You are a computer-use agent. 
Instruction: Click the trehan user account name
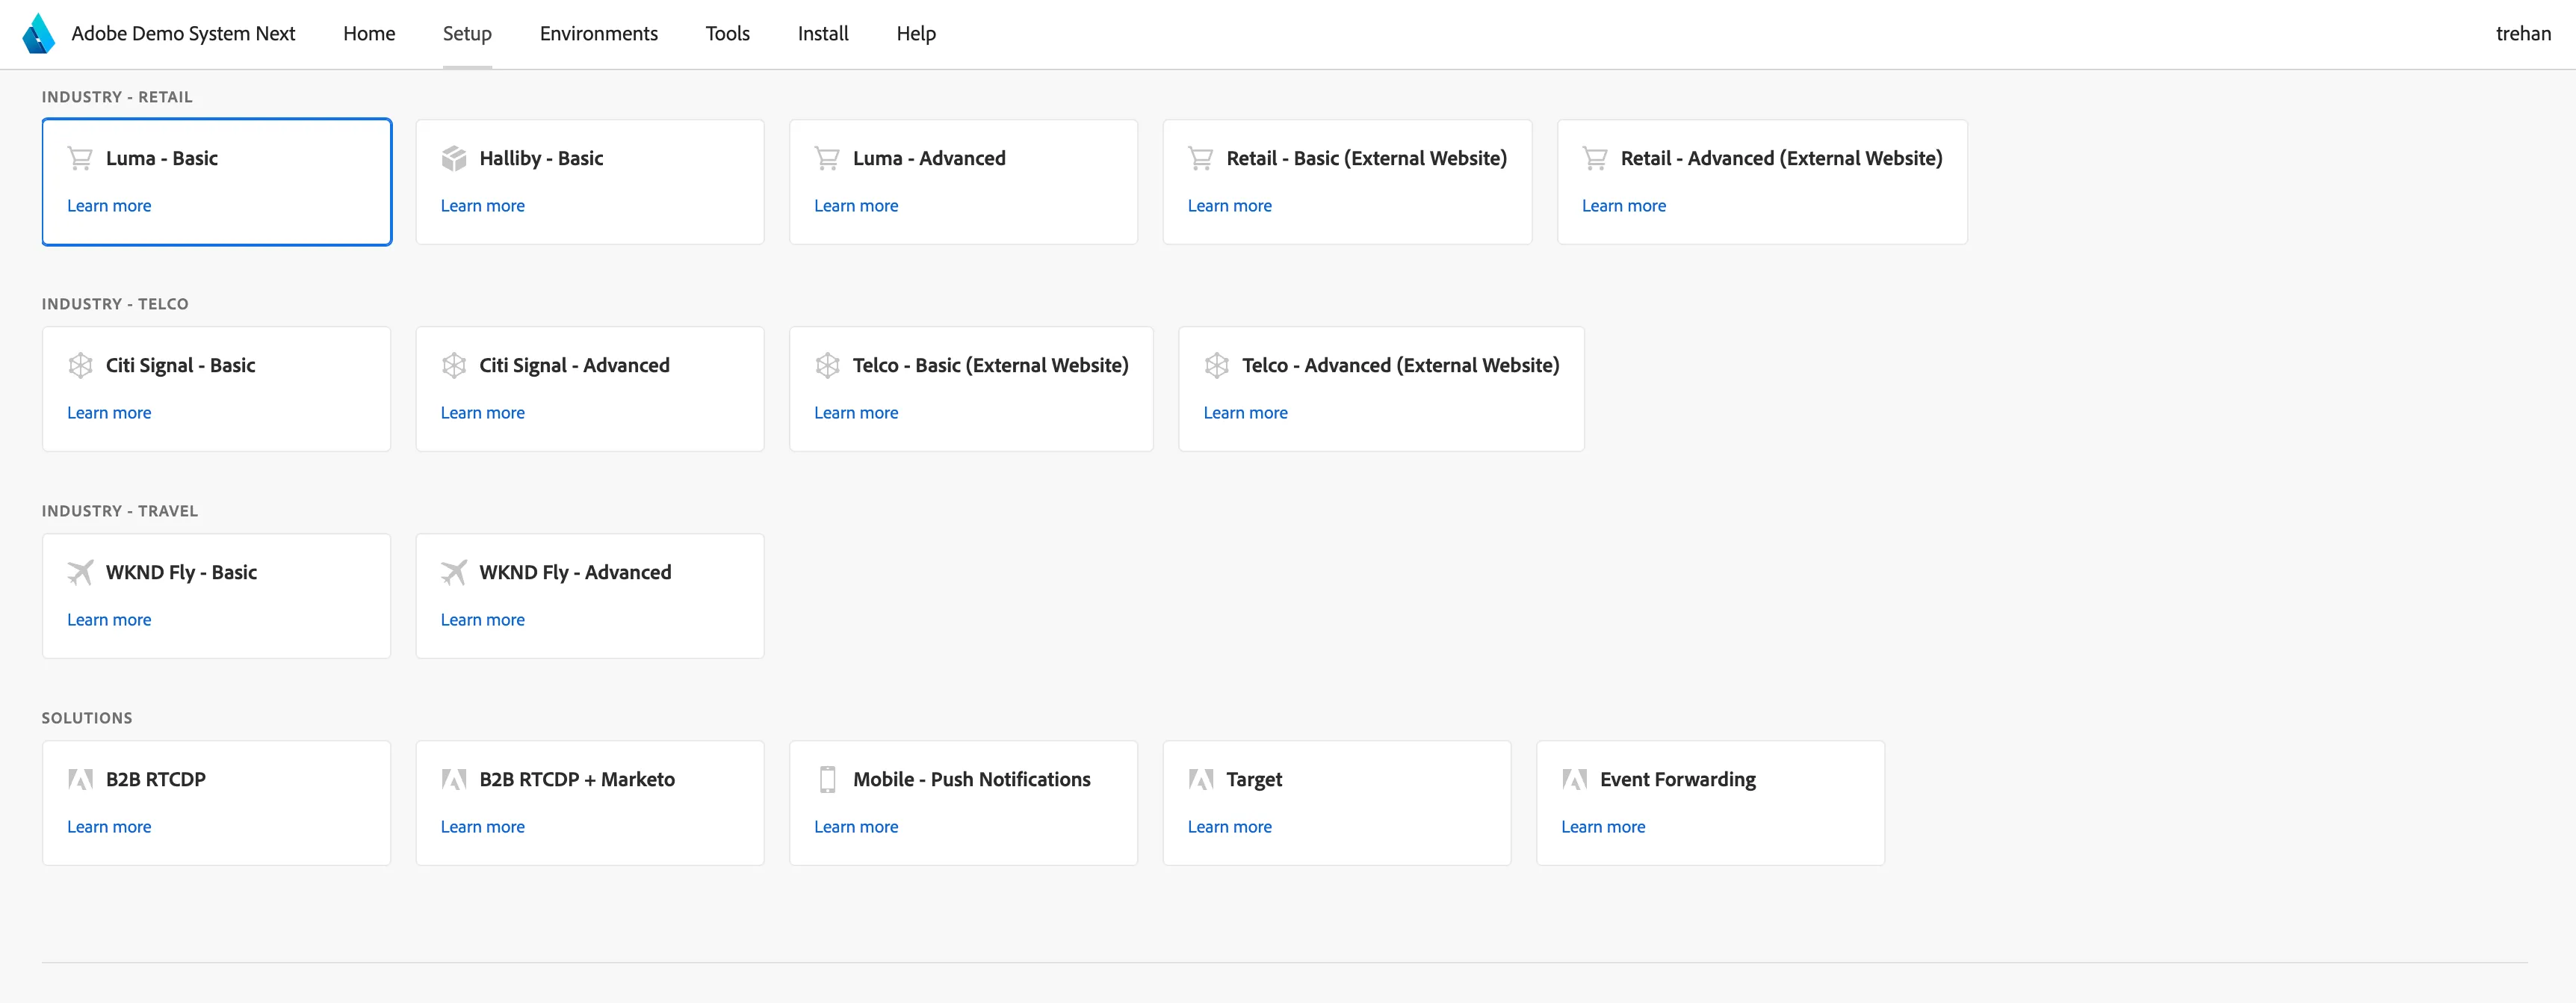point(2523,33)
